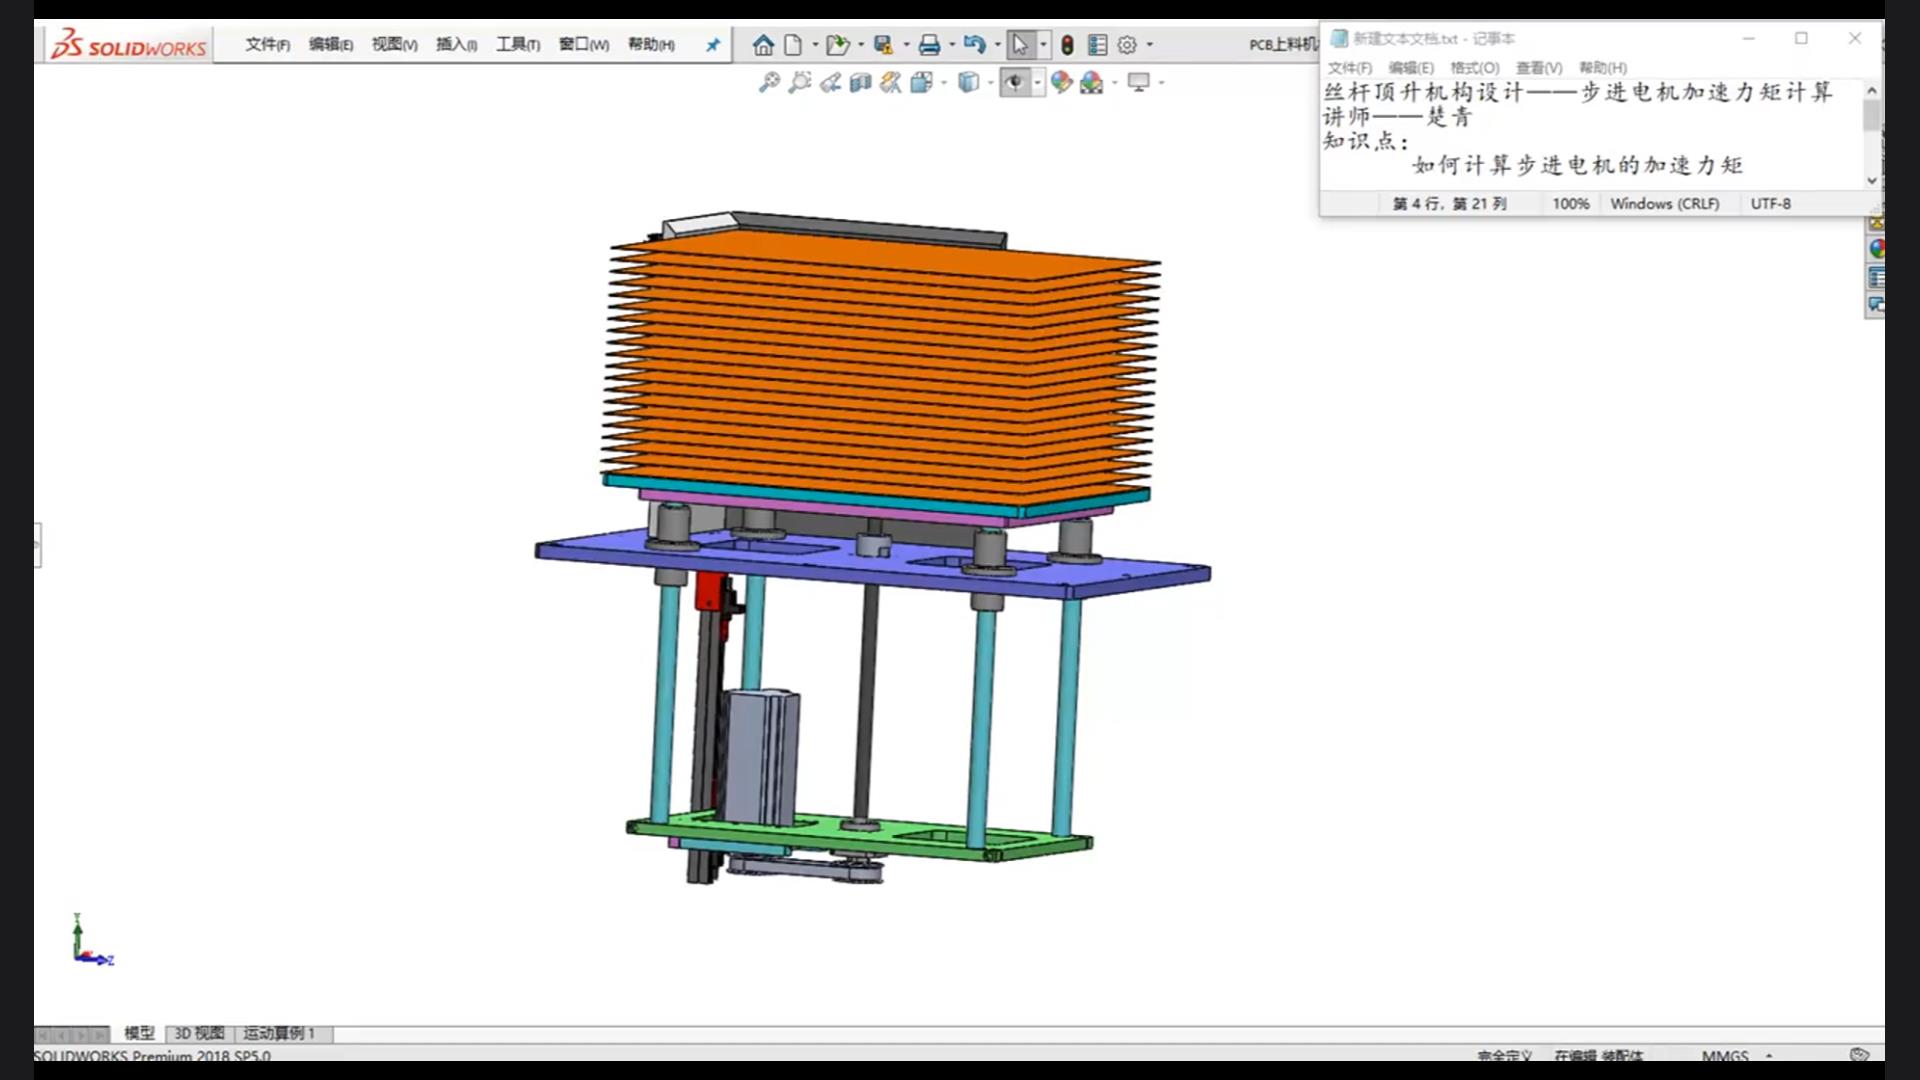This screenshot has height=1080, width=1920.
Task: Click Edit Appearance color ball icon
Action: point(1061,83)
